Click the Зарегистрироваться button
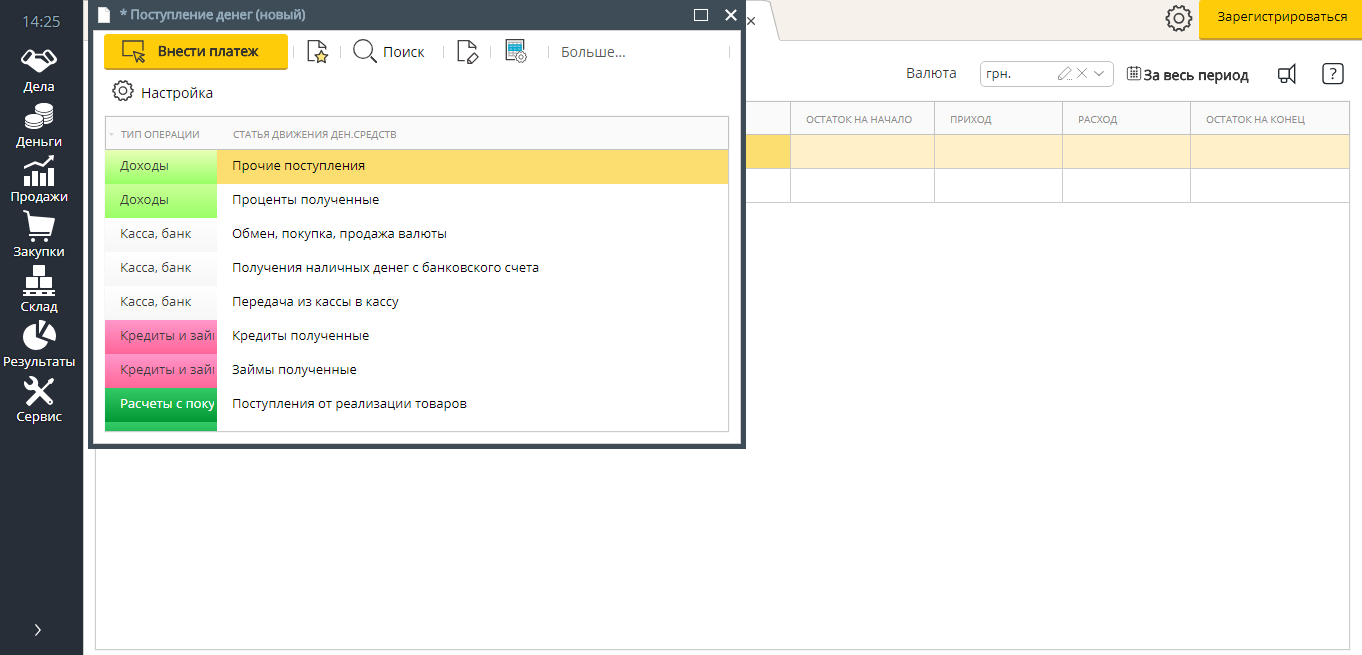 (1281, 17)
